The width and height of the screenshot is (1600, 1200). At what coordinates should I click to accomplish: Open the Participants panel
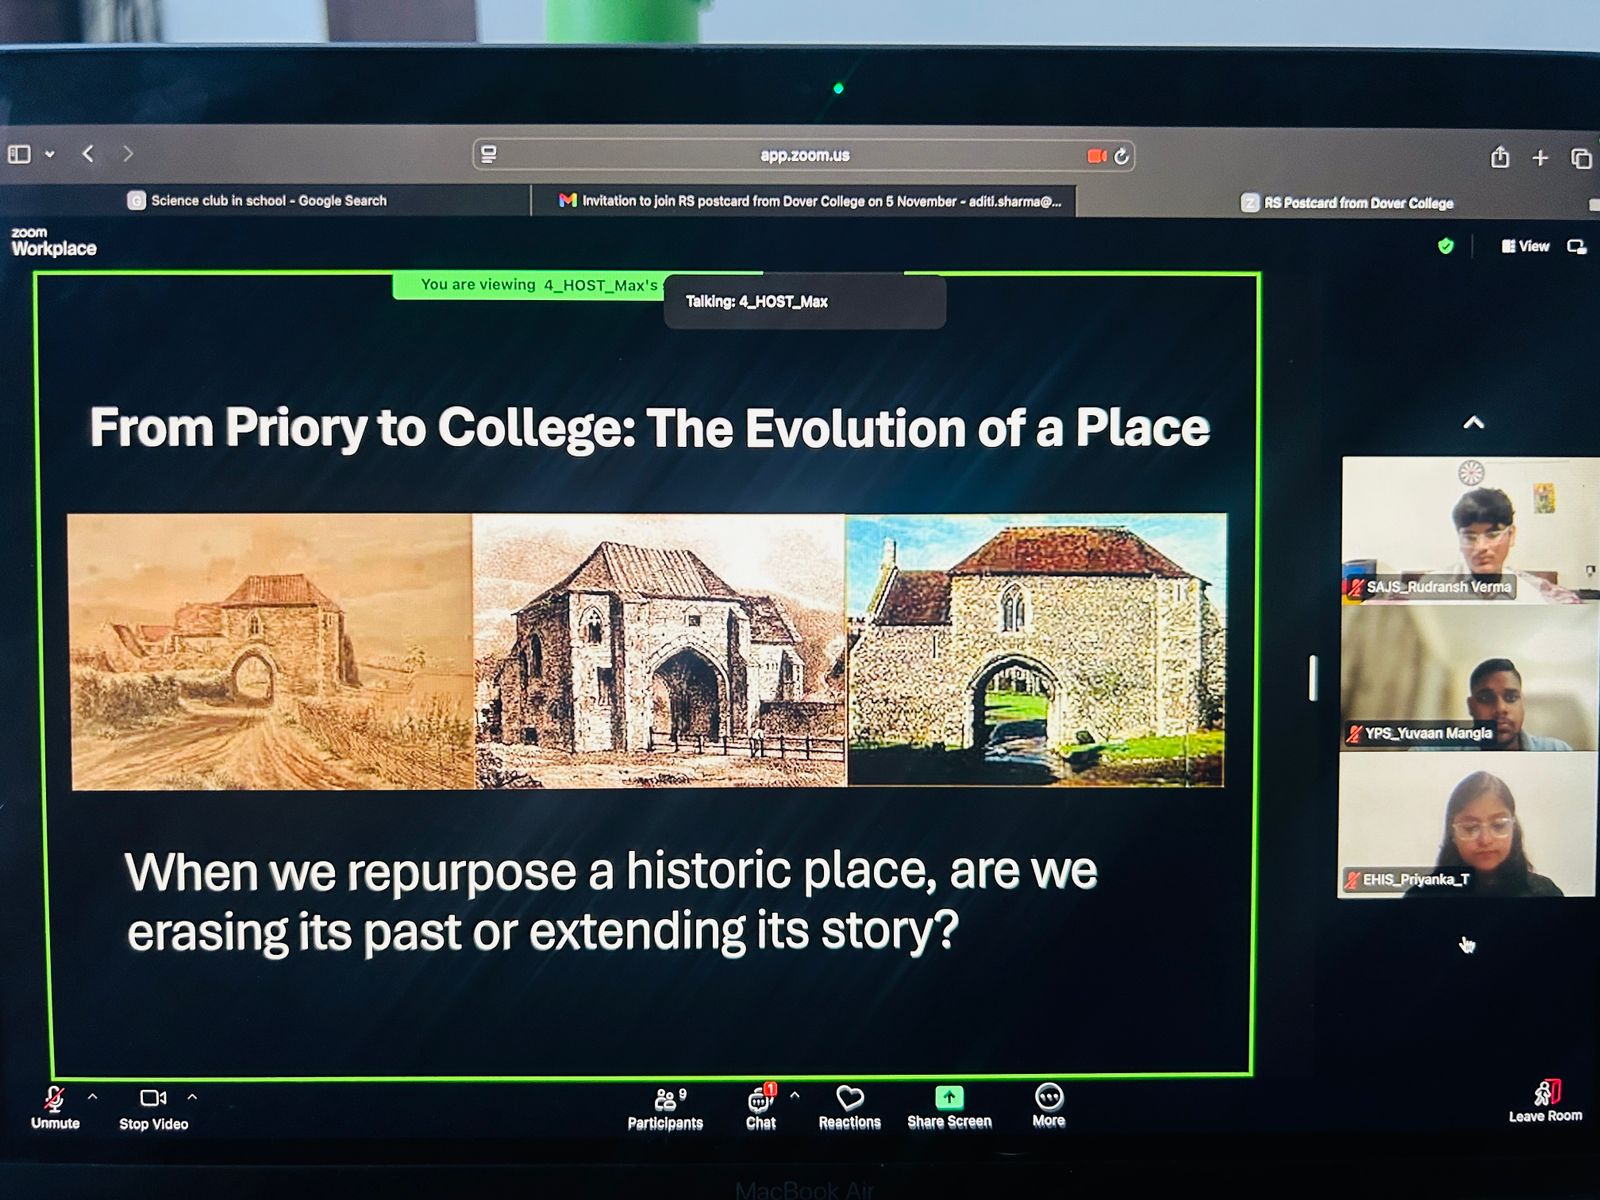click(665, 1108)
